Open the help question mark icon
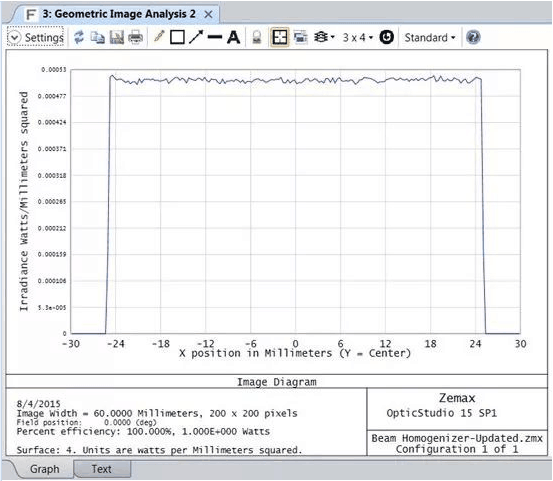 pos(473,37)
